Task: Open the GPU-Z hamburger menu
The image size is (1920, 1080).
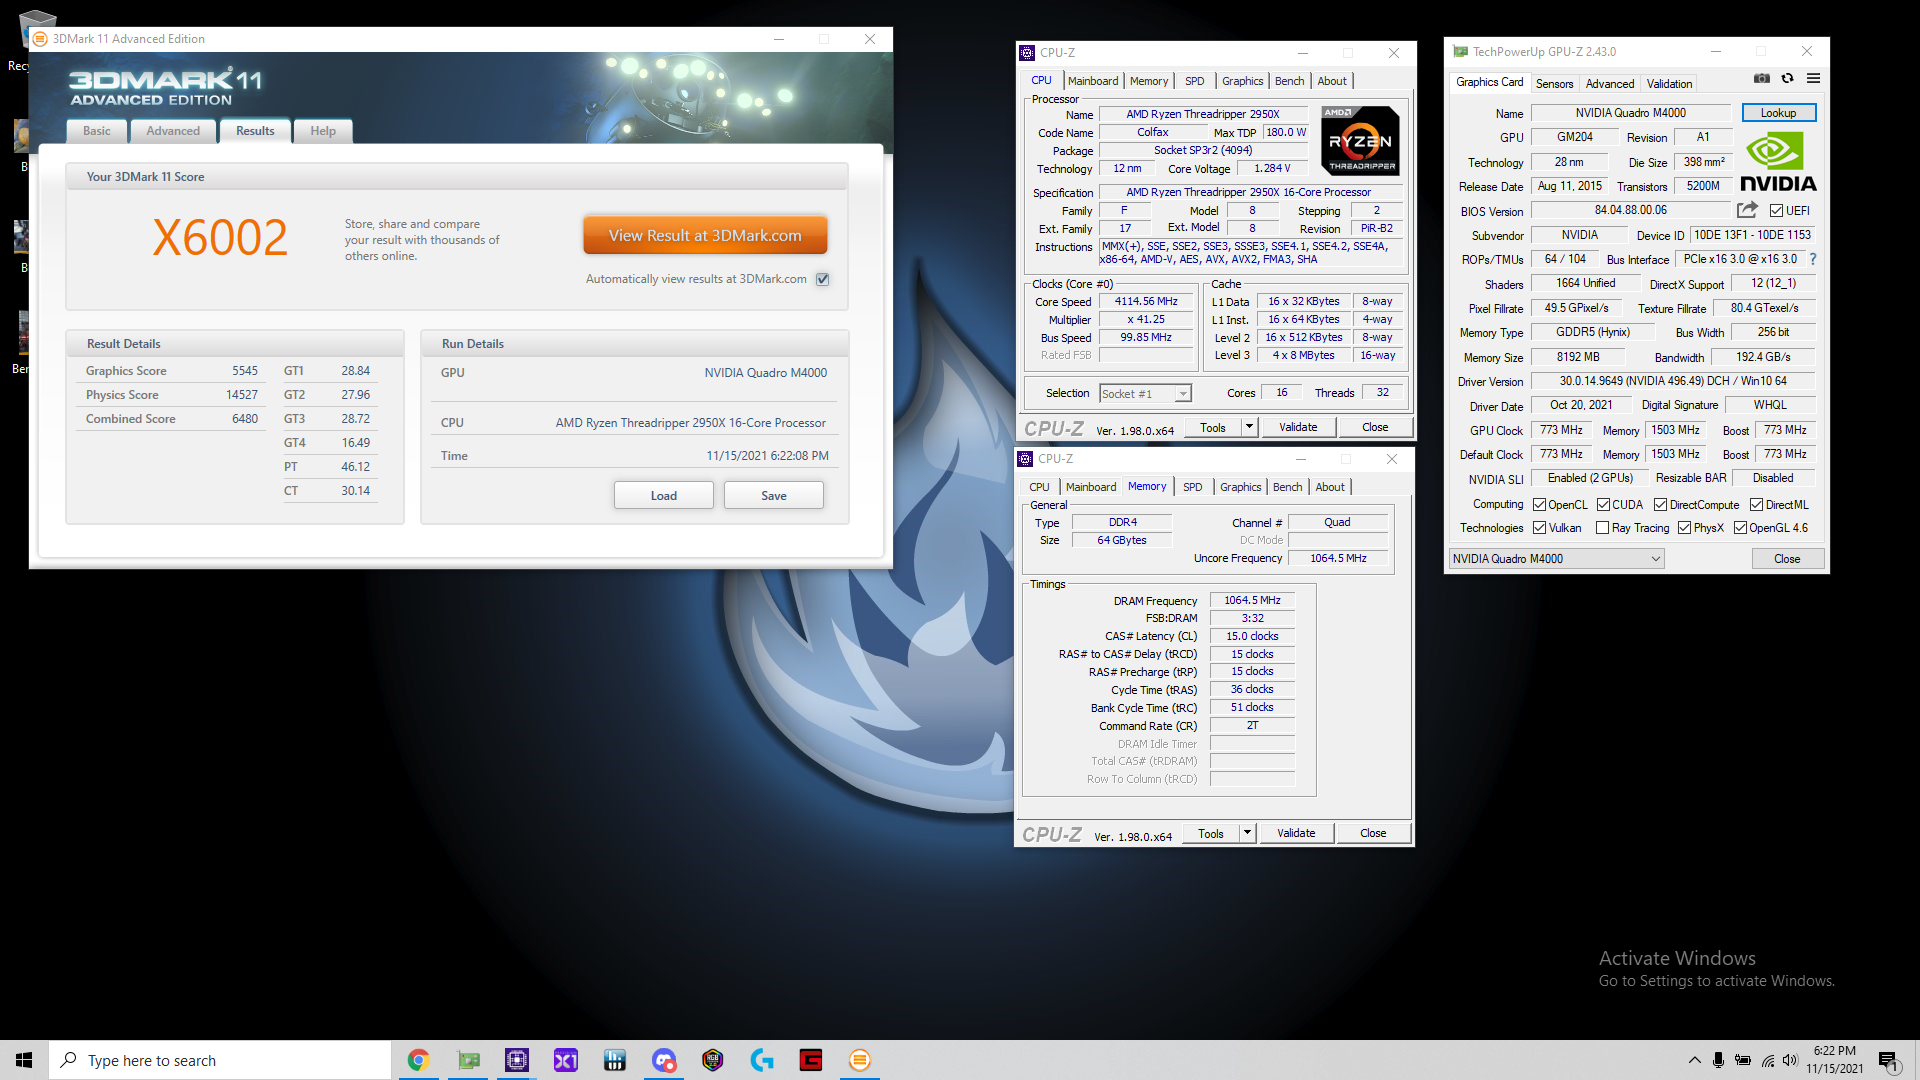Action: point(1813,79)
